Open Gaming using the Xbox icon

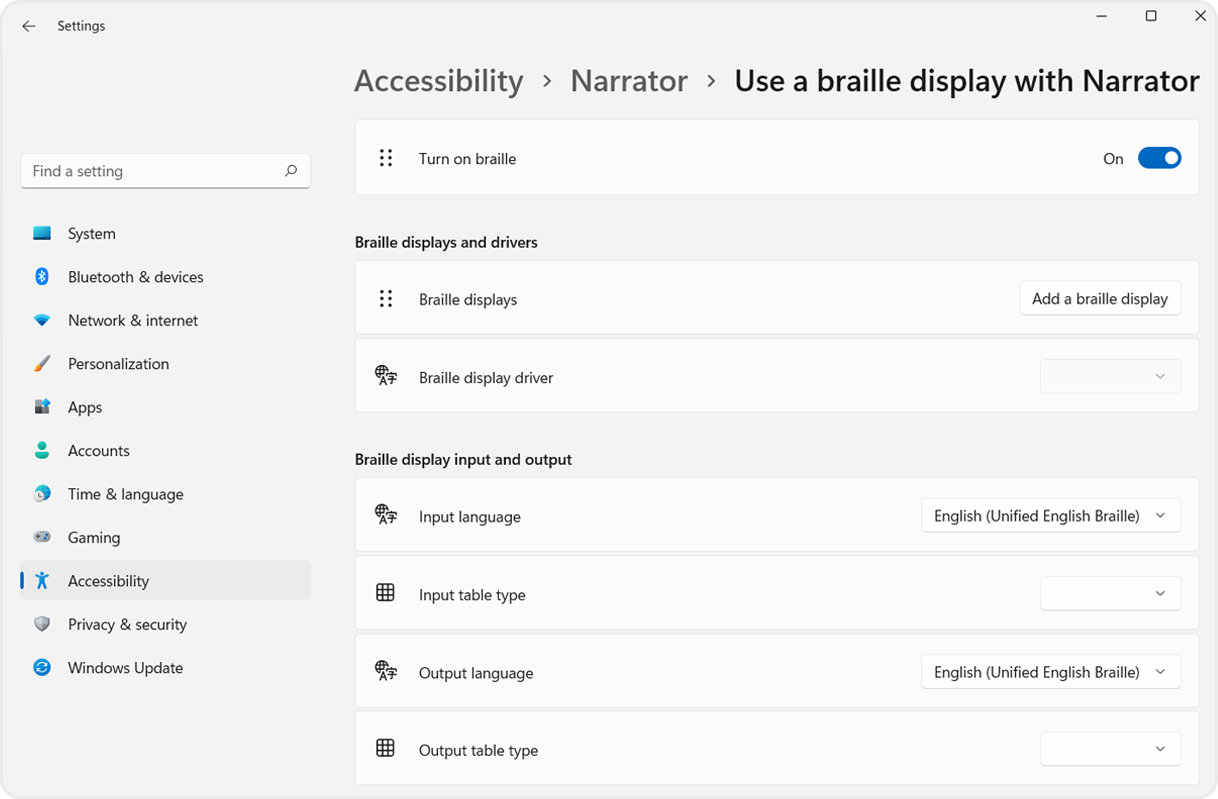41,537
